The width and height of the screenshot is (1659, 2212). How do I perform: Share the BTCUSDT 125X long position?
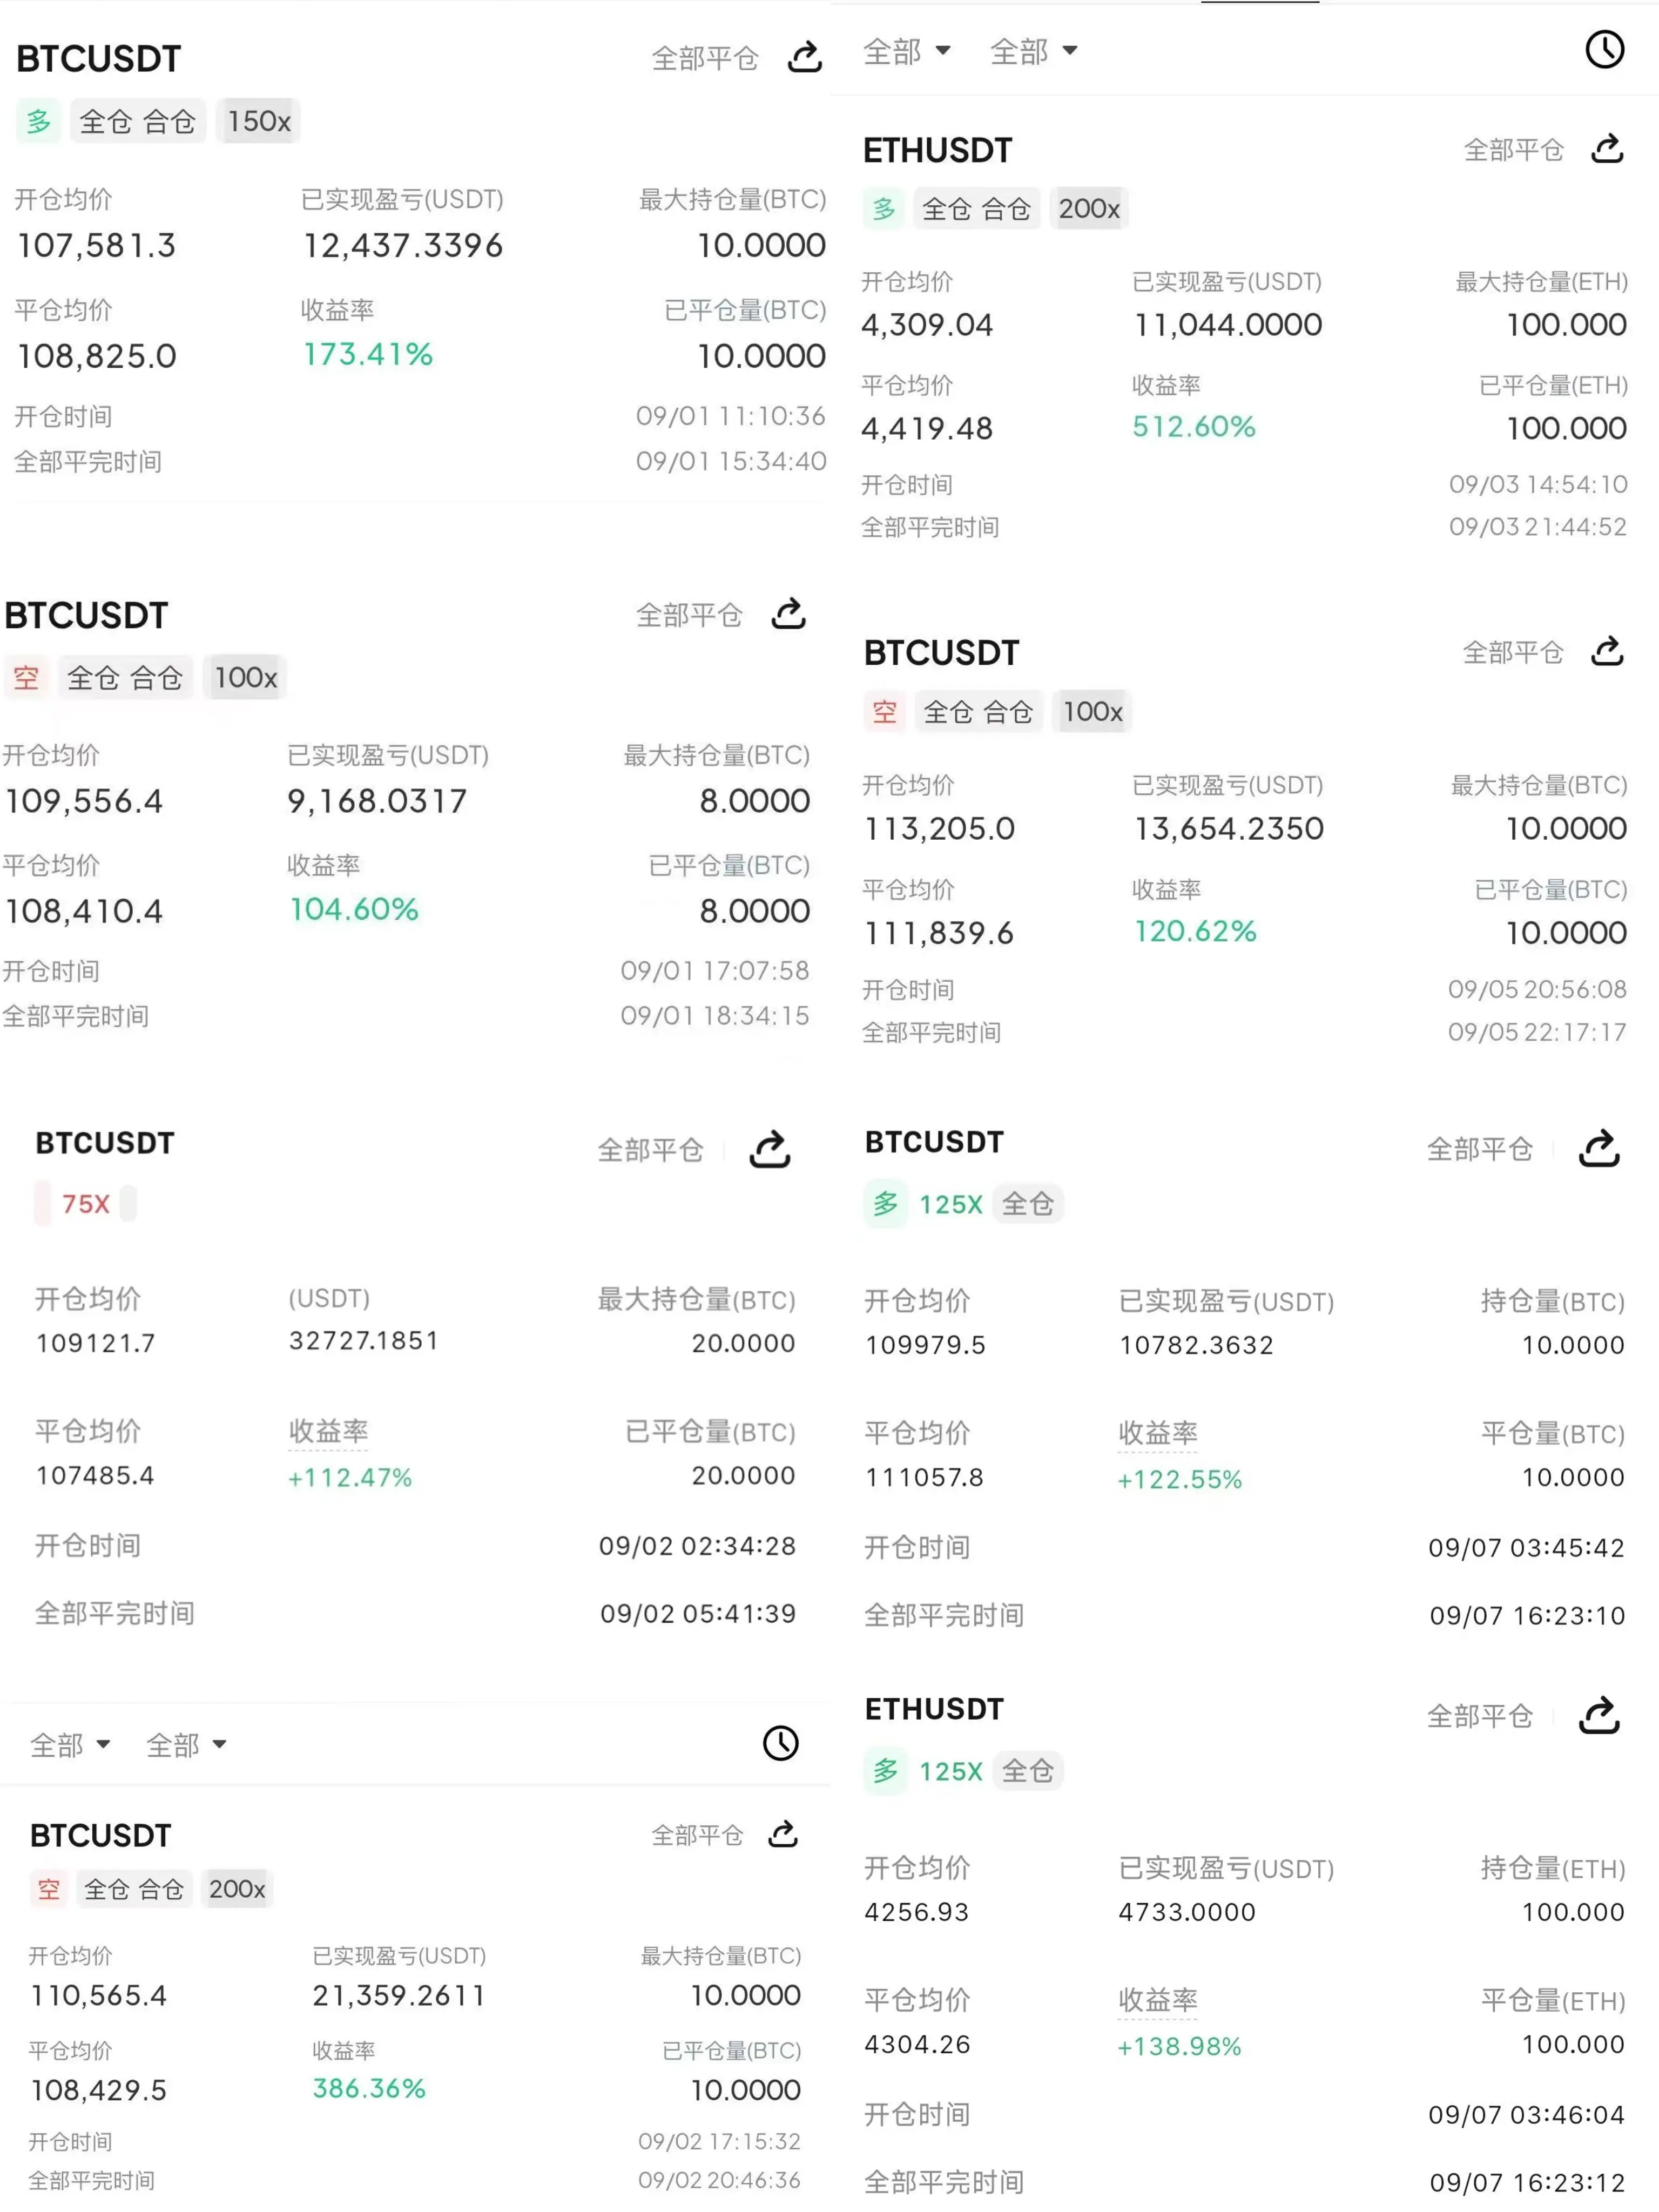coord(1599,1148)
